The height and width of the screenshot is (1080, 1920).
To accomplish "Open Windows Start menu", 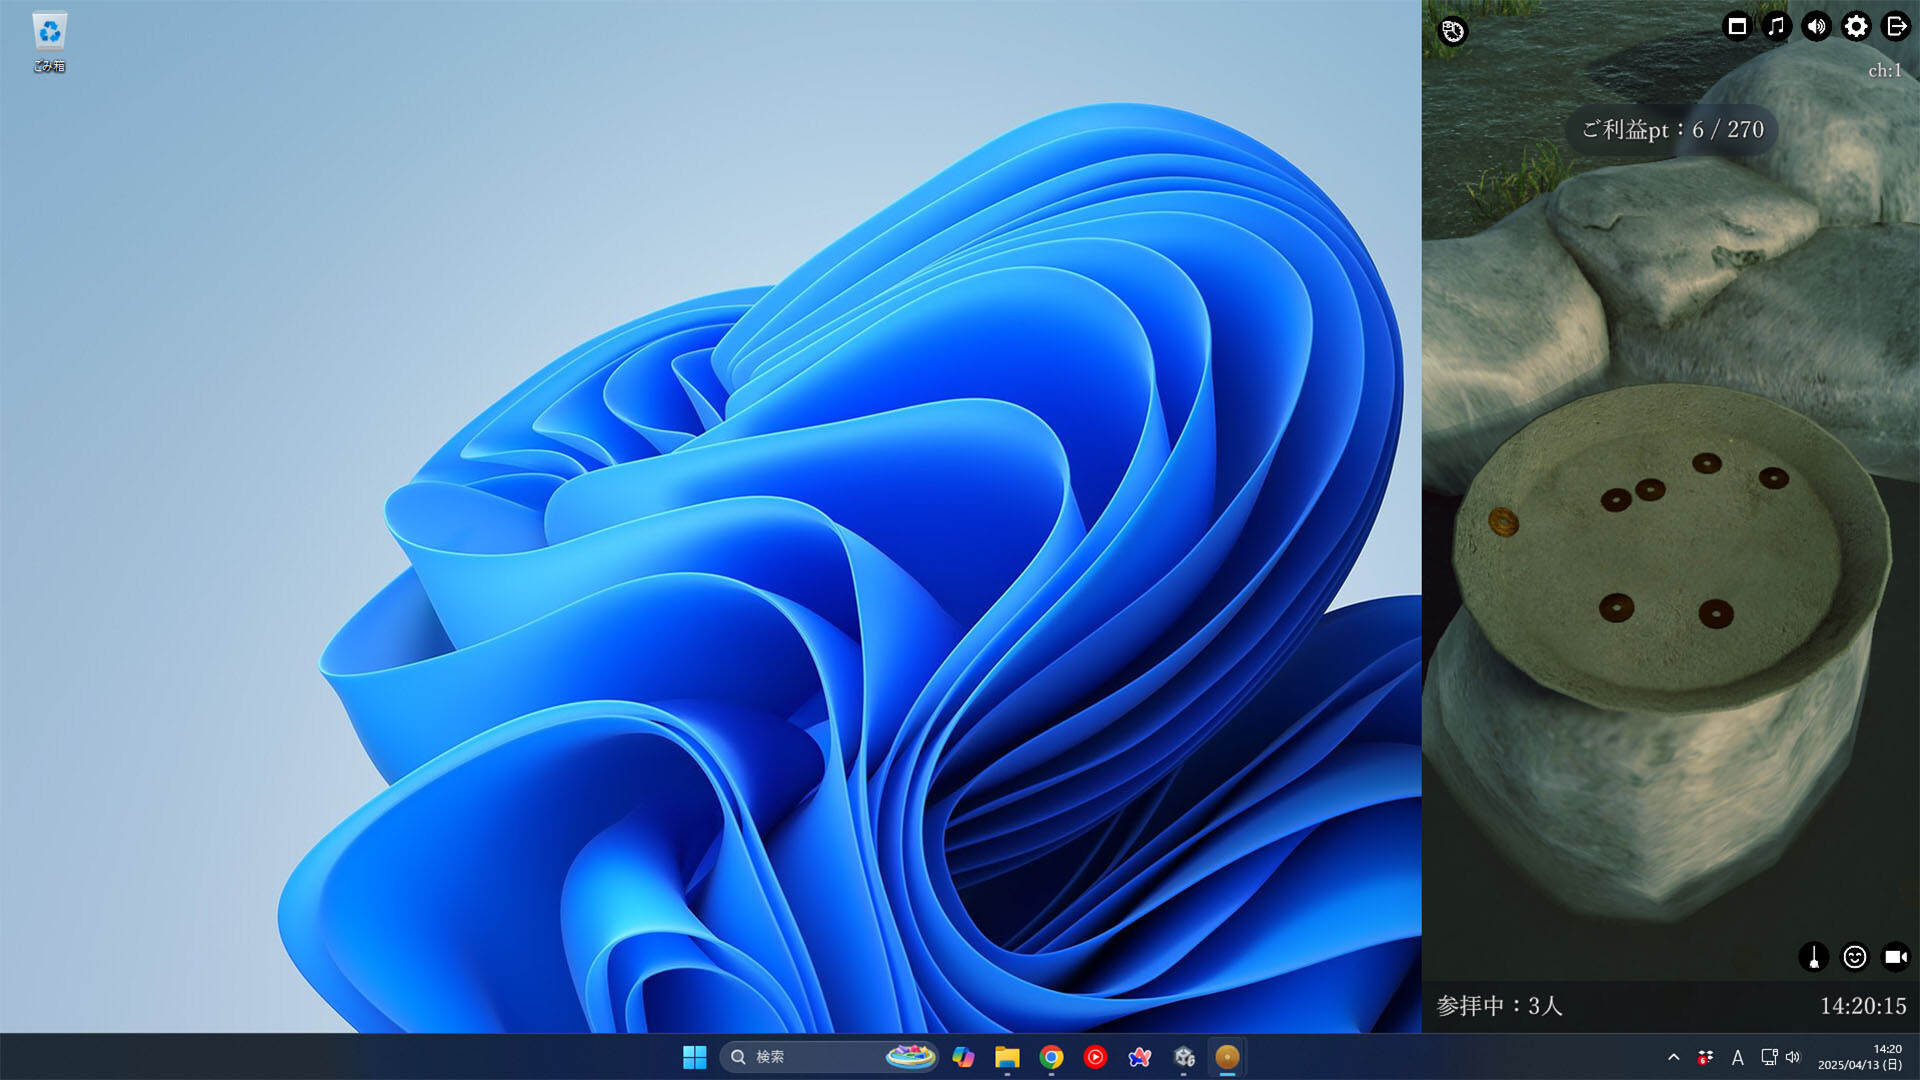I will tap(694, 1057).
